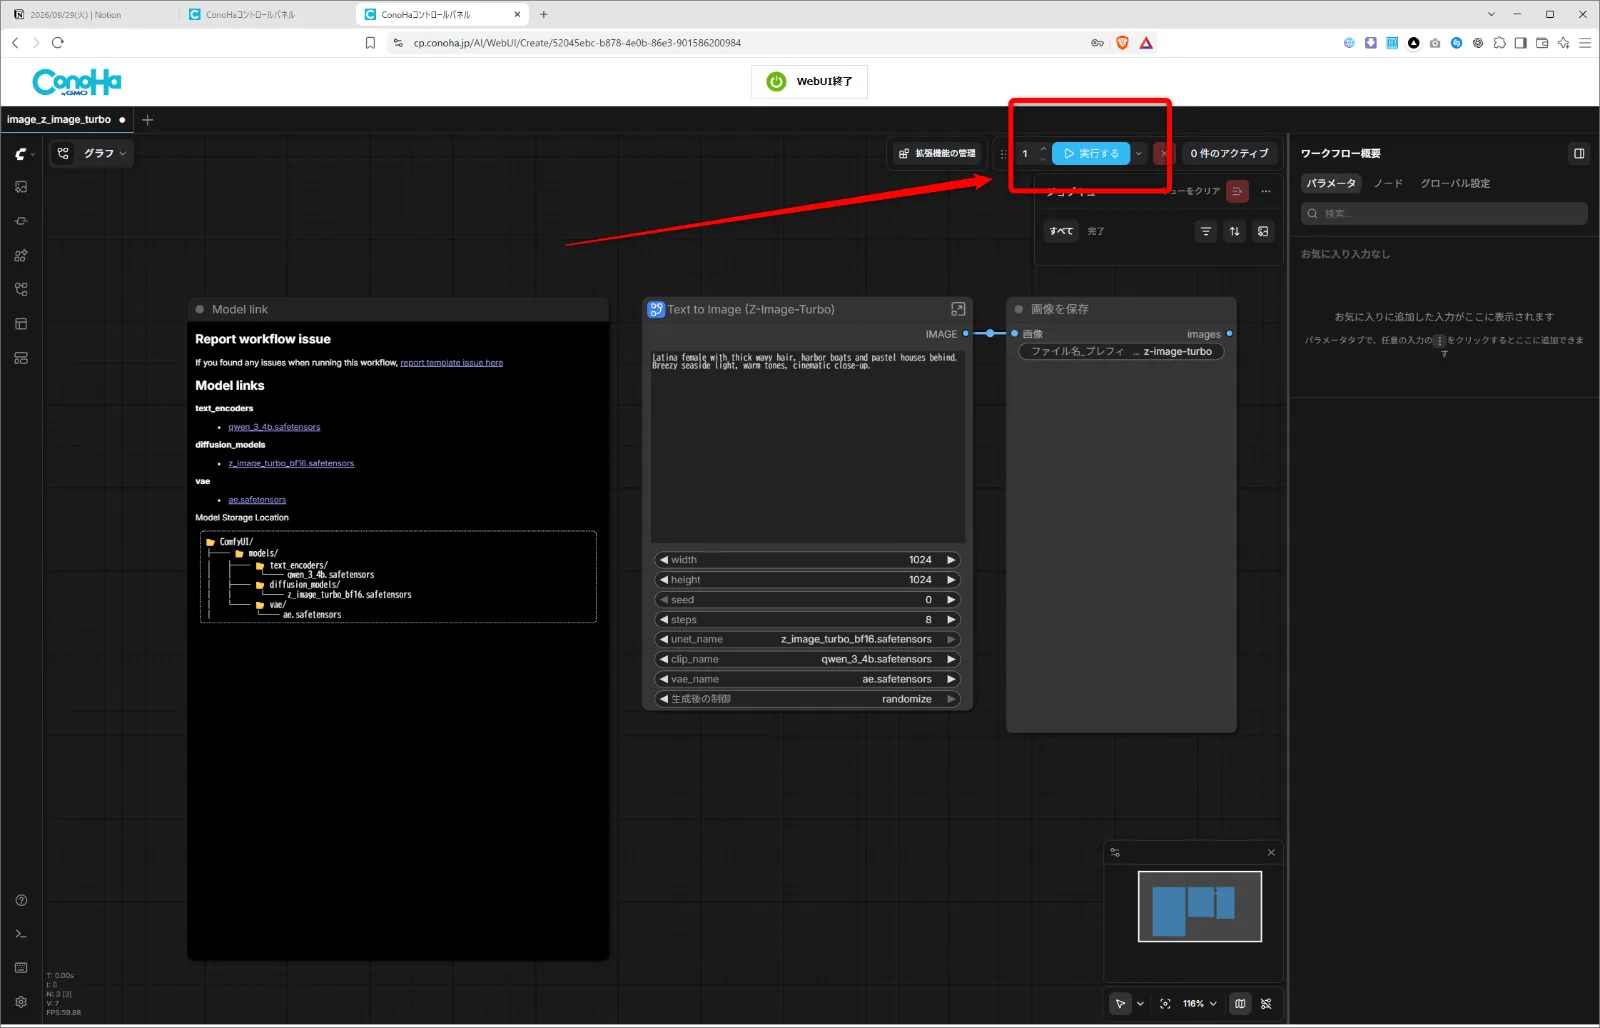This screenshot has width=1600, height=1028.
Task: Focus the 検索 search field
Action: pos(1444,214)
